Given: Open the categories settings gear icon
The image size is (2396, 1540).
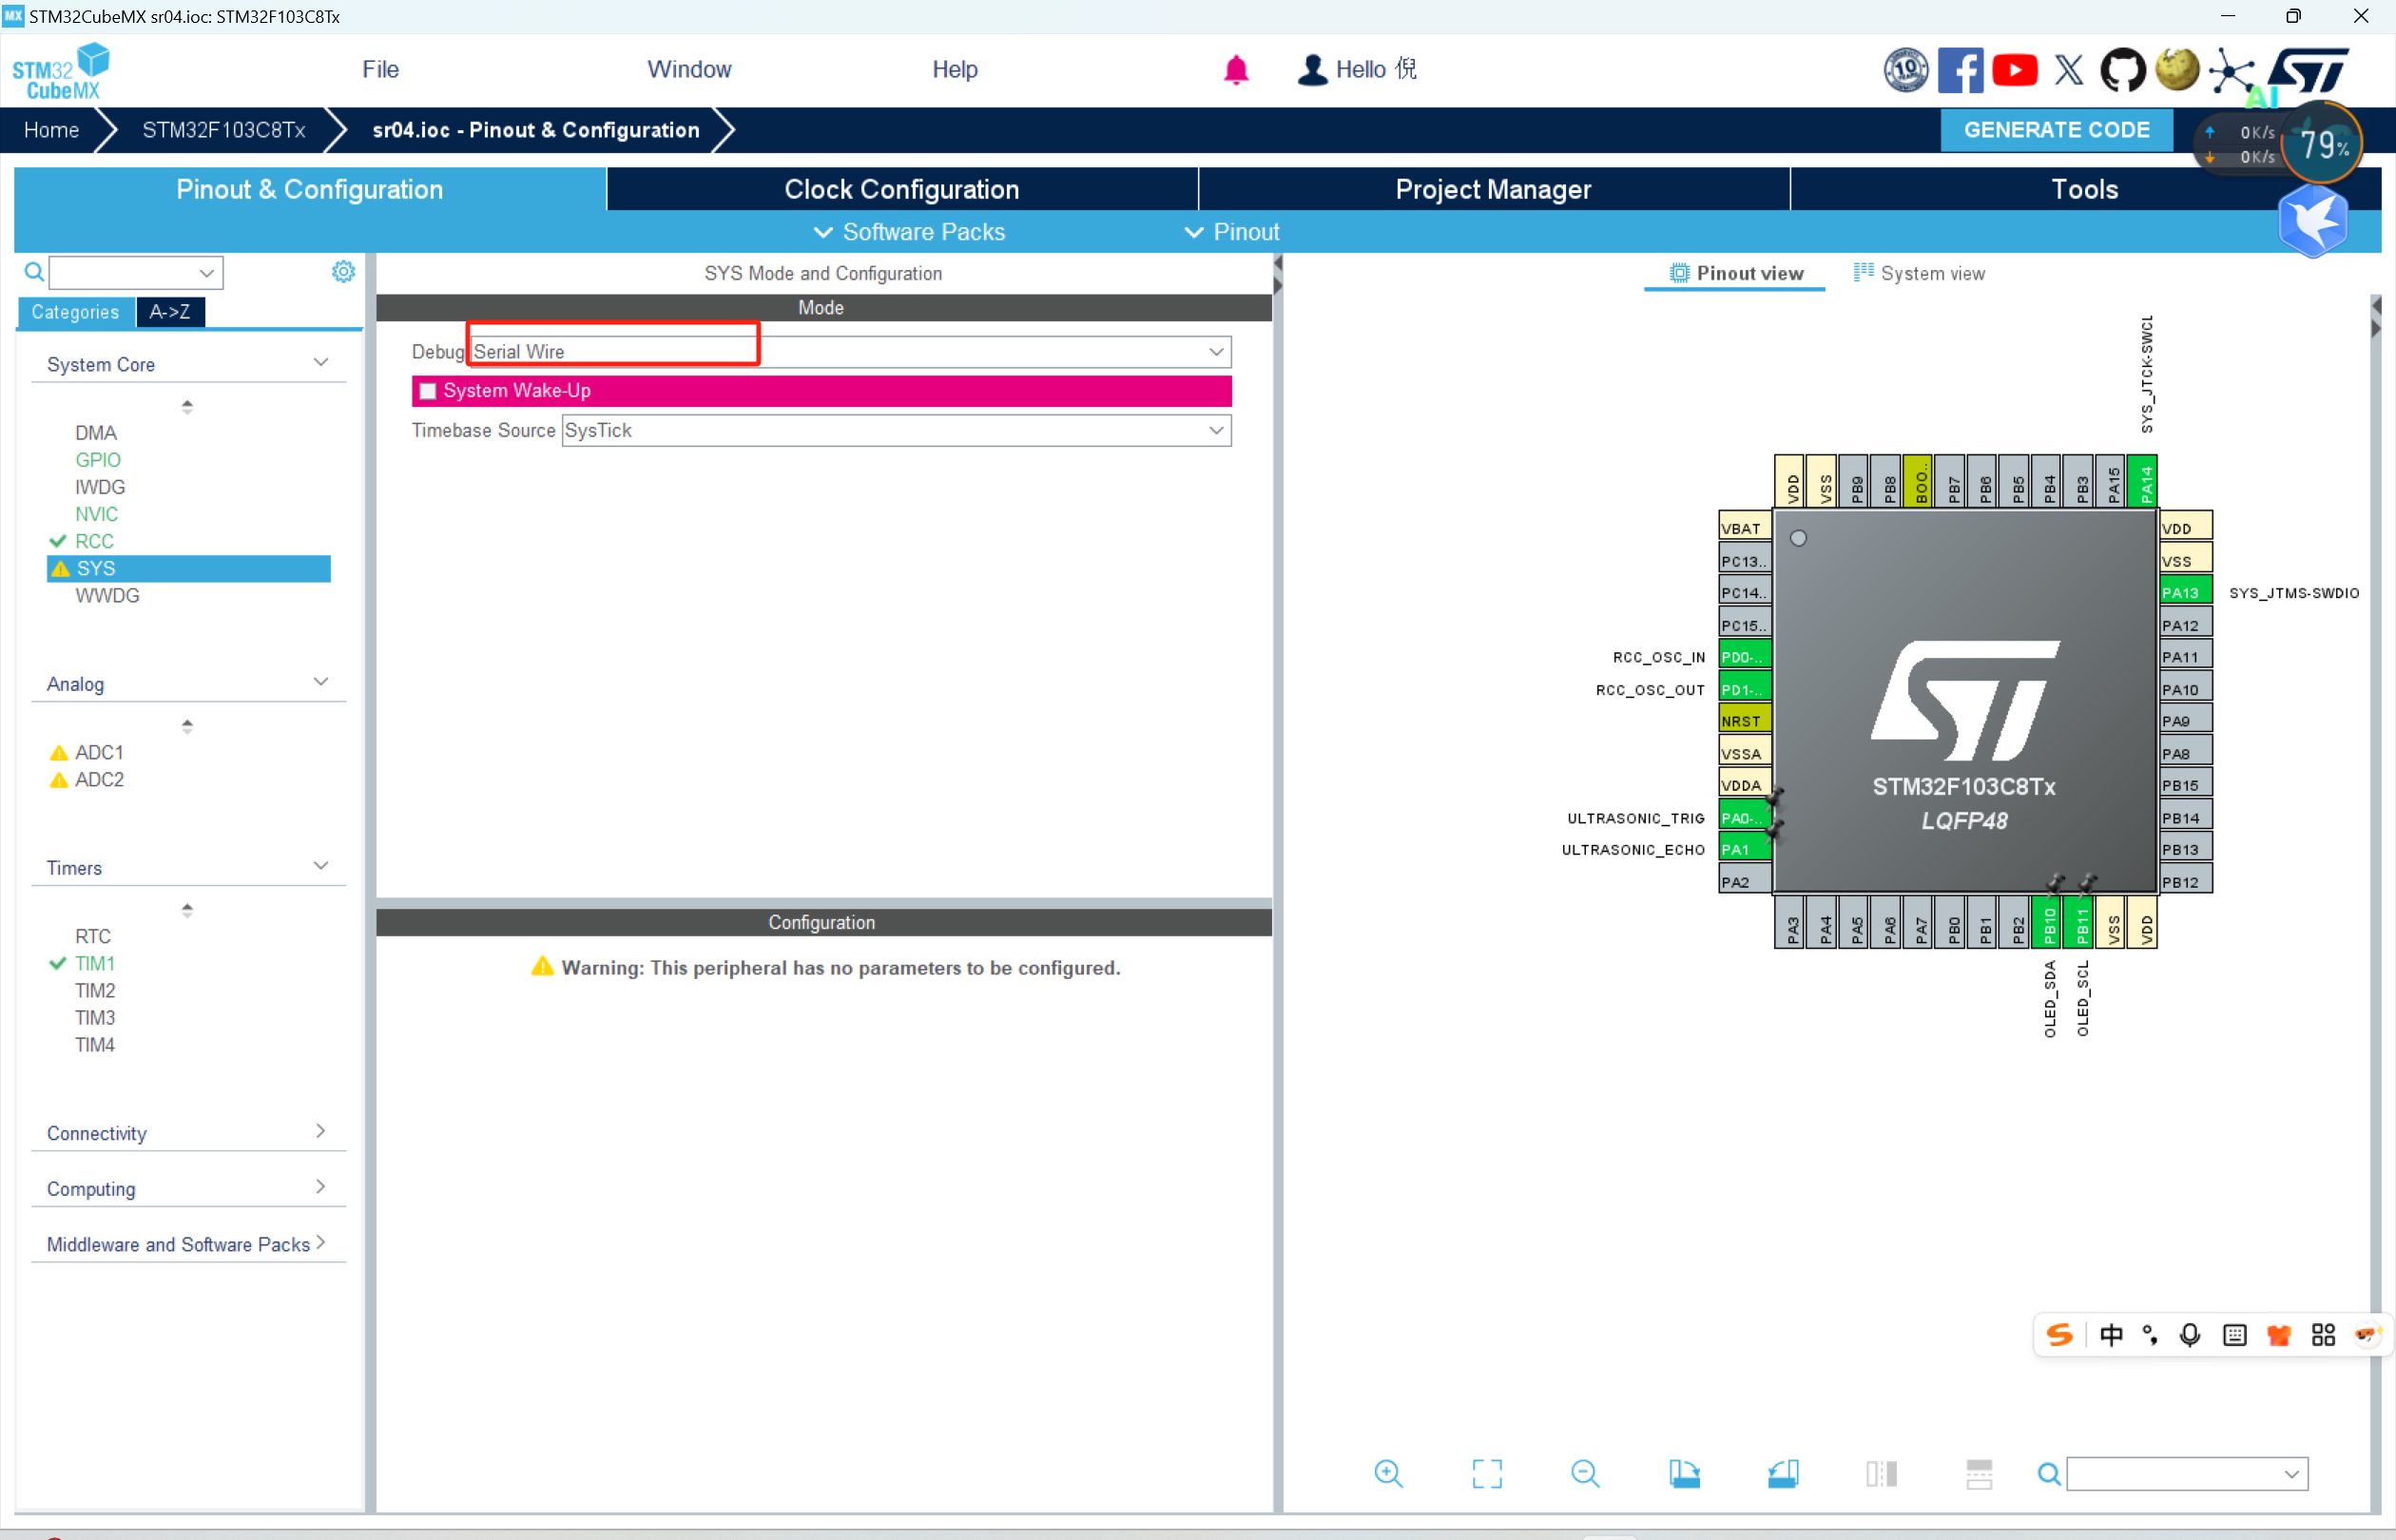Looking at the screenshot, I should 343,272.
